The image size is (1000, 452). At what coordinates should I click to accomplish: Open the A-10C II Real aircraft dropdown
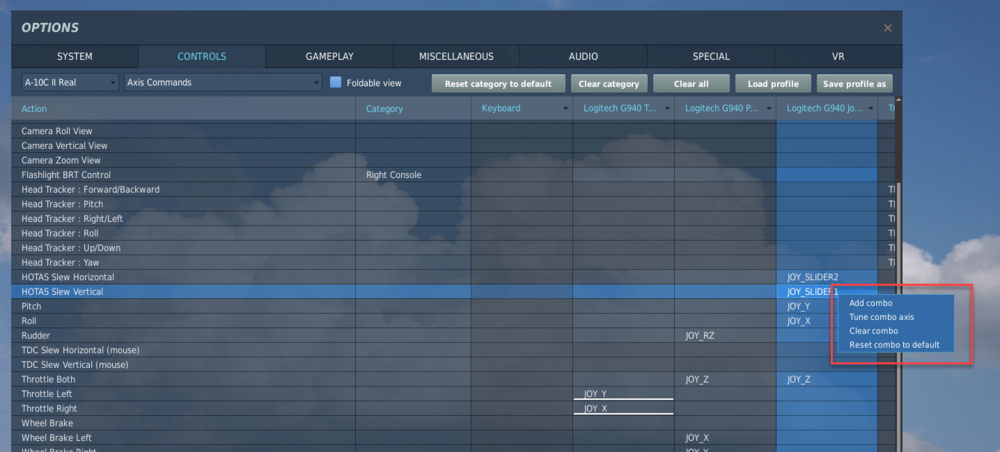coord(70,82)
